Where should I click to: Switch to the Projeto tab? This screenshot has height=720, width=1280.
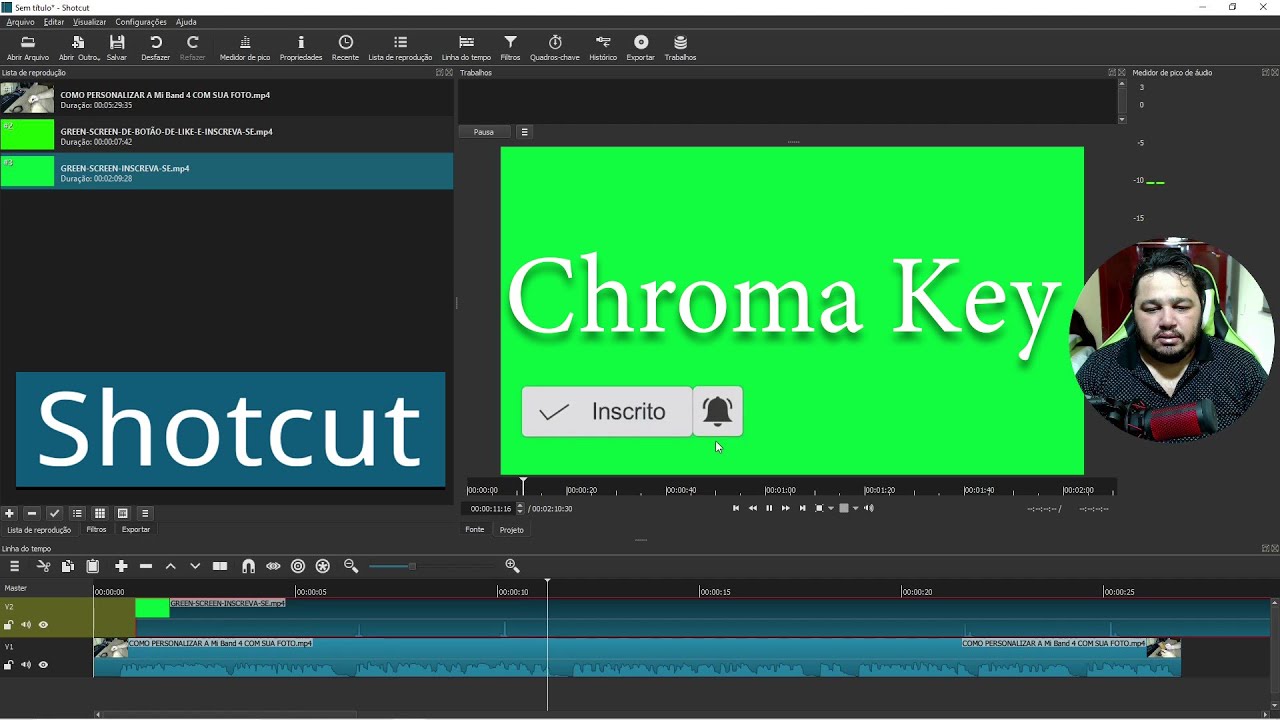511,530
